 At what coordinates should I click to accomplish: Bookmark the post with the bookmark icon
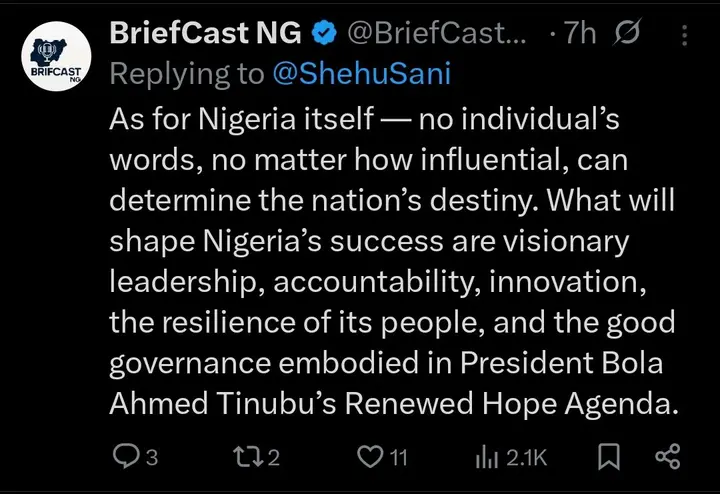[x=609, y=457]
